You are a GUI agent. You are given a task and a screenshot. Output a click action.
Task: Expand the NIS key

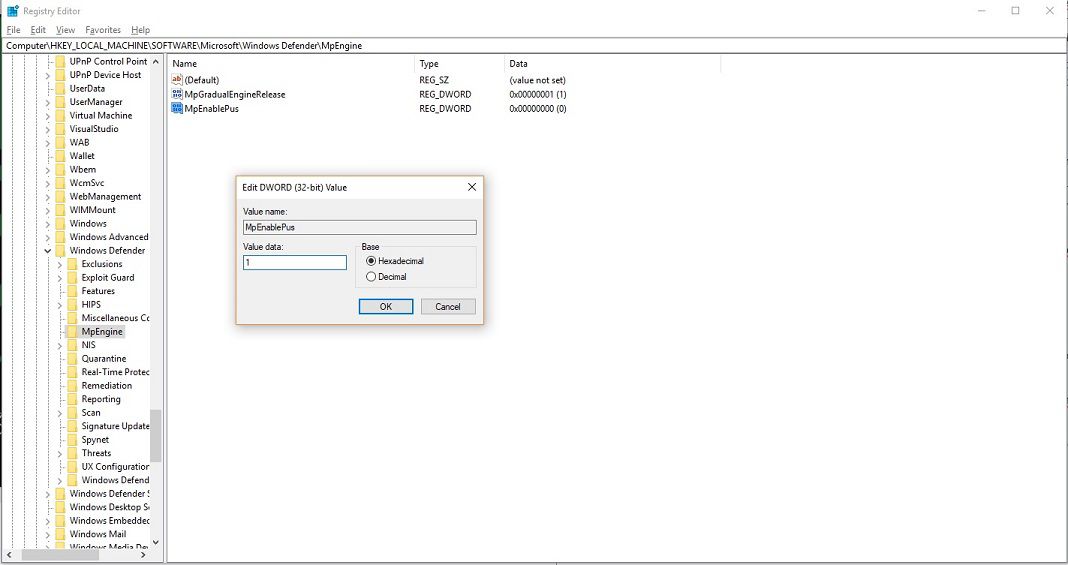(x=60, y=345)
